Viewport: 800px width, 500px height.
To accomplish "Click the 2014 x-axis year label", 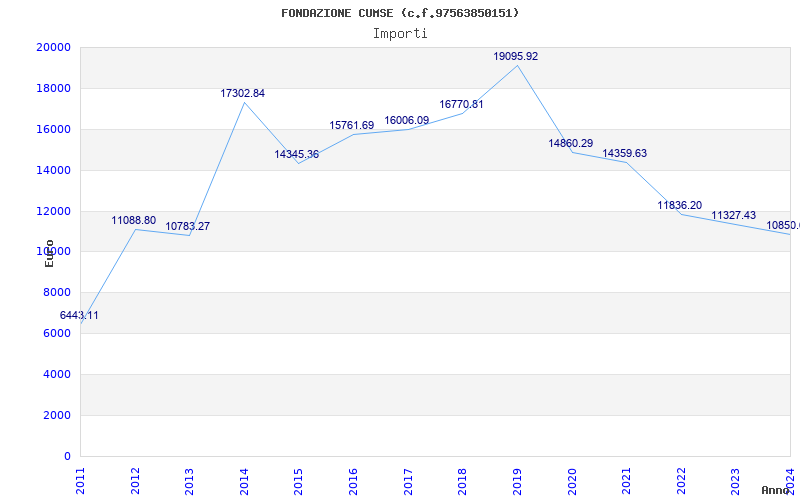I will (244, 481).
